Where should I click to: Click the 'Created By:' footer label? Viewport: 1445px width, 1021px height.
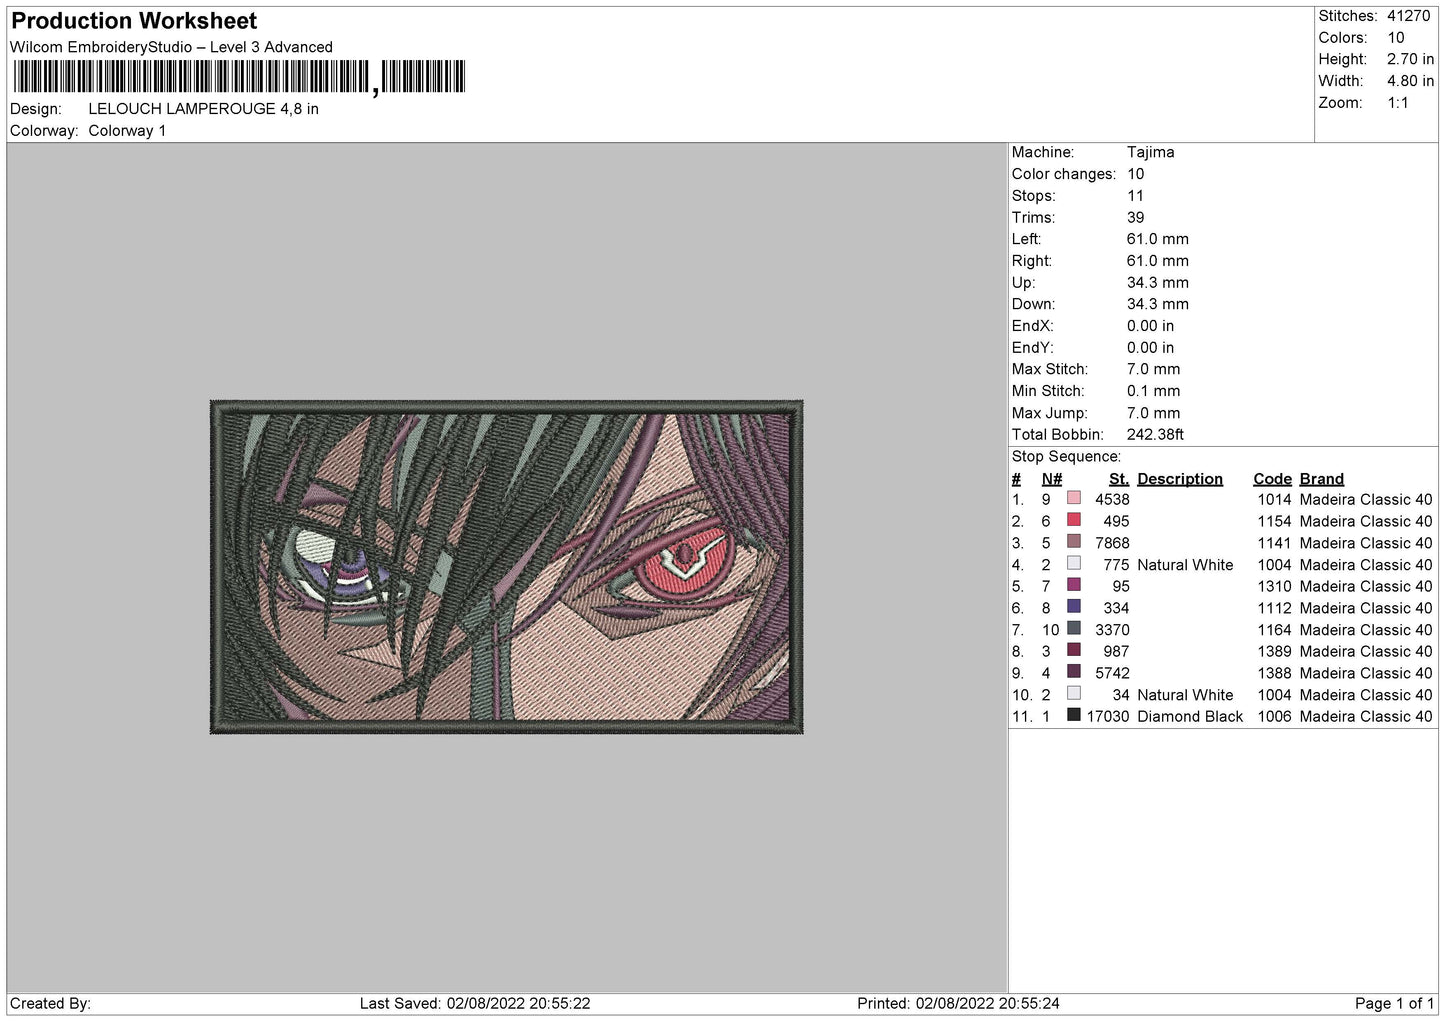pyautogui.click(x=50, y=1003)
